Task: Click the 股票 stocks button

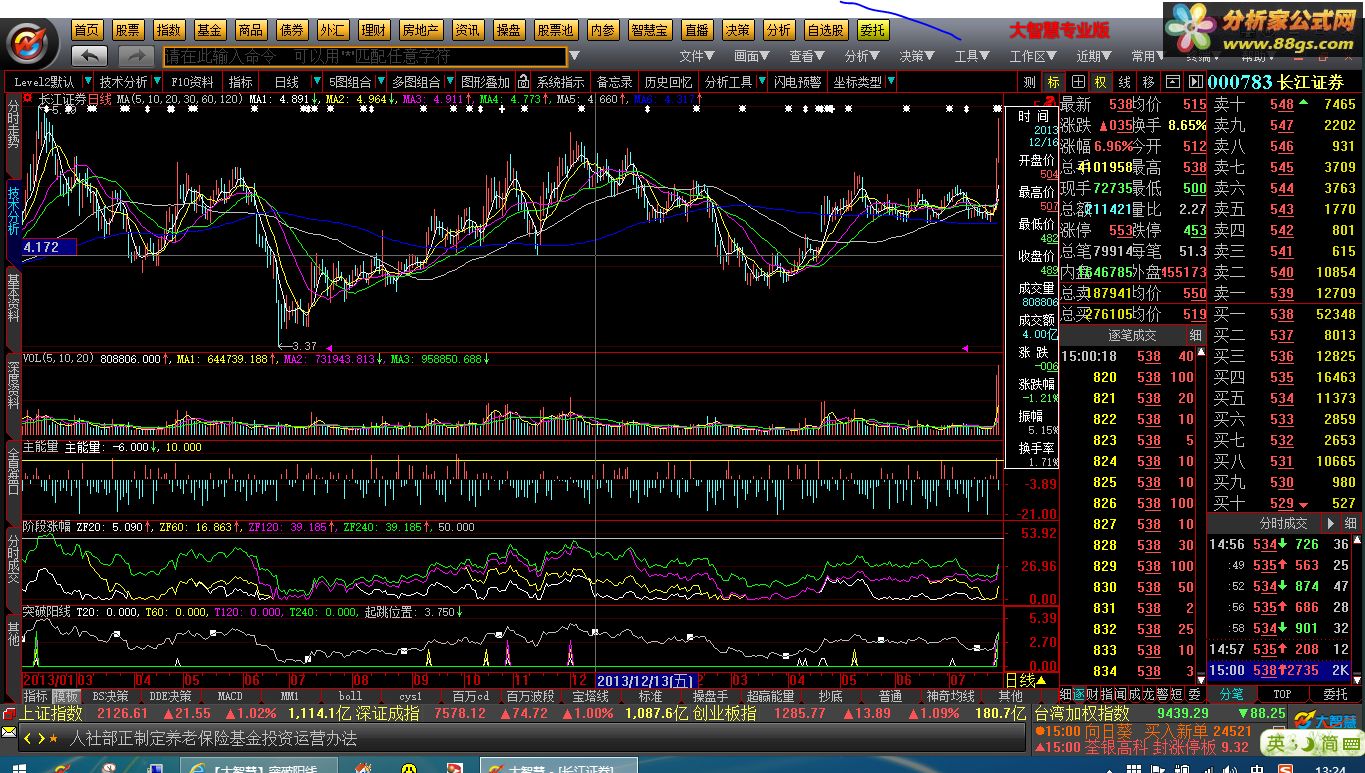Action: 127,31
